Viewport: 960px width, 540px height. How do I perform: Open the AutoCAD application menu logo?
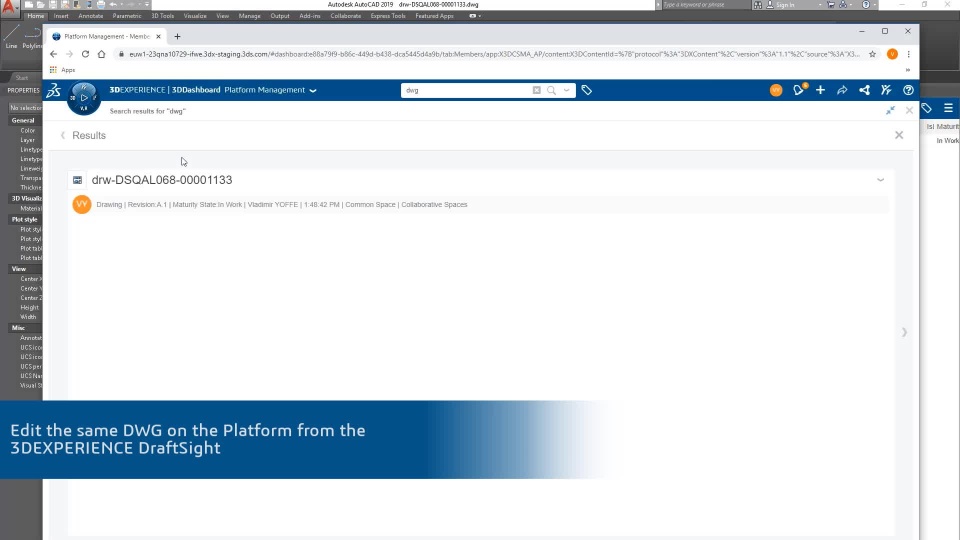(x=9, y=7)
